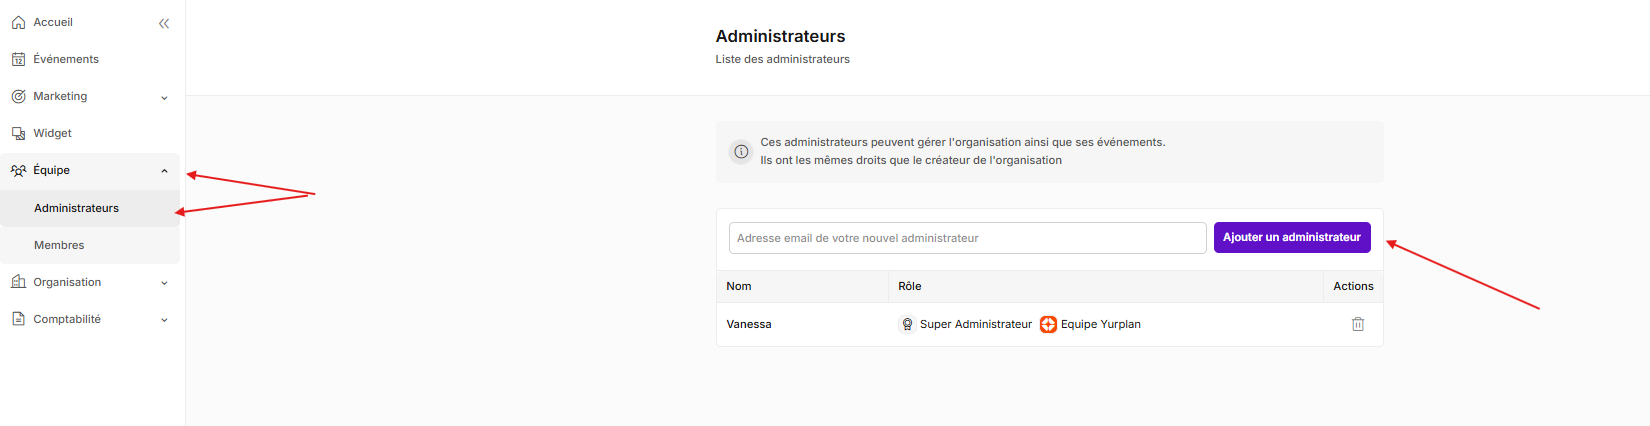1650x426 pixels.
Task: Delete Vanessa using the trash icon
Action: (1357, 324)
